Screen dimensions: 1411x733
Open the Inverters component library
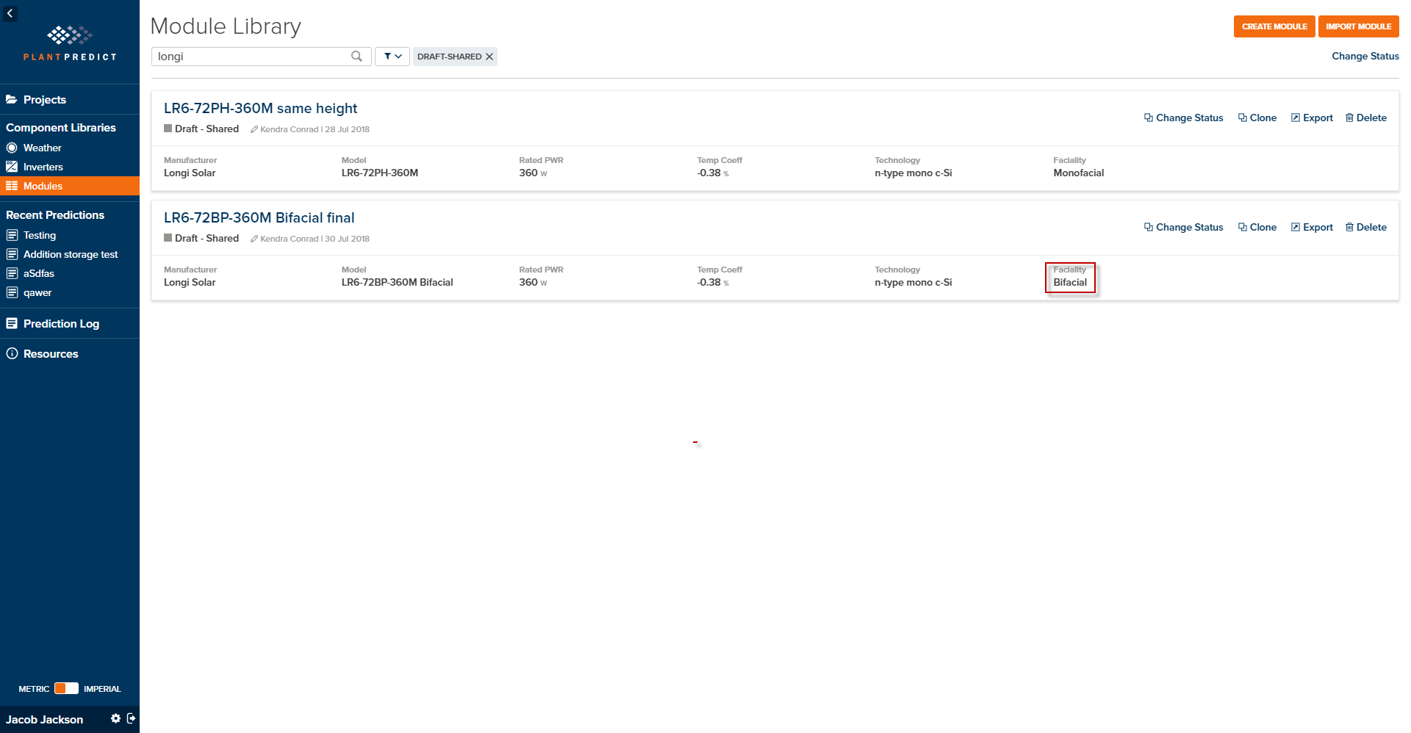tap(43, 167)
